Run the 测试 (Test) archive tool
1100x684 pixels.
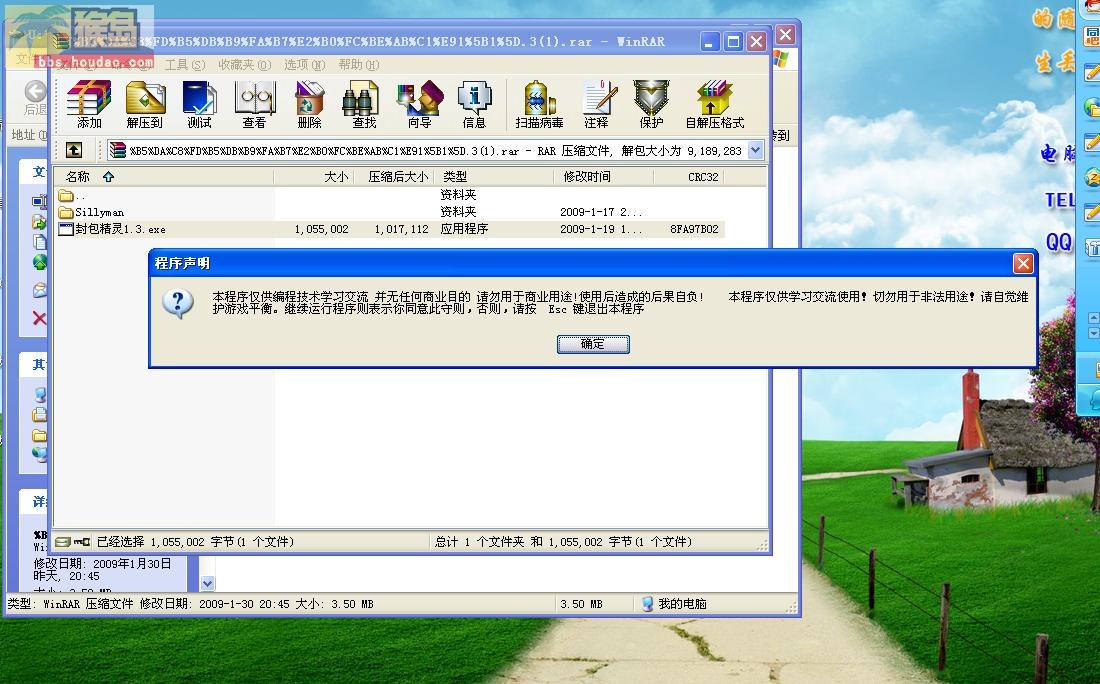point(199,105)
